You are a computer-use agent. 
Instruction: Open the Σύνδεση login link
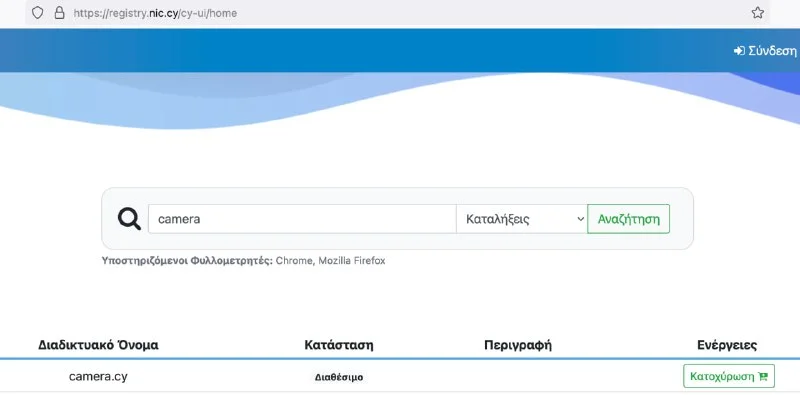[x=765, y=51]
